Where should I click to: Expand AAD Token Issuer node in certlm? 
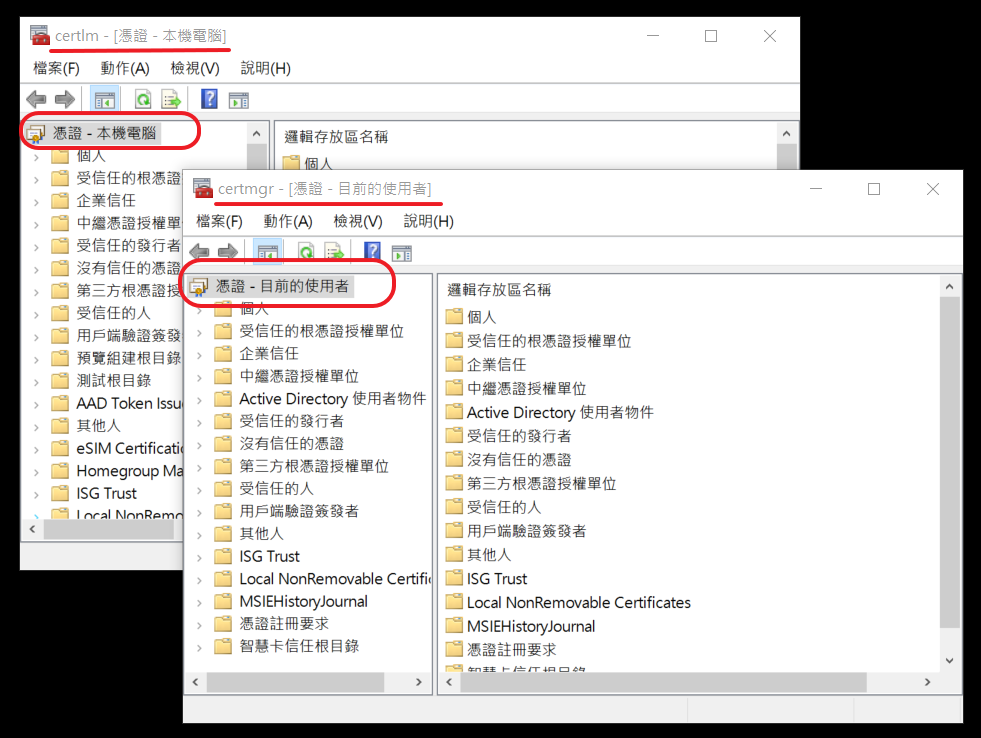36,404
